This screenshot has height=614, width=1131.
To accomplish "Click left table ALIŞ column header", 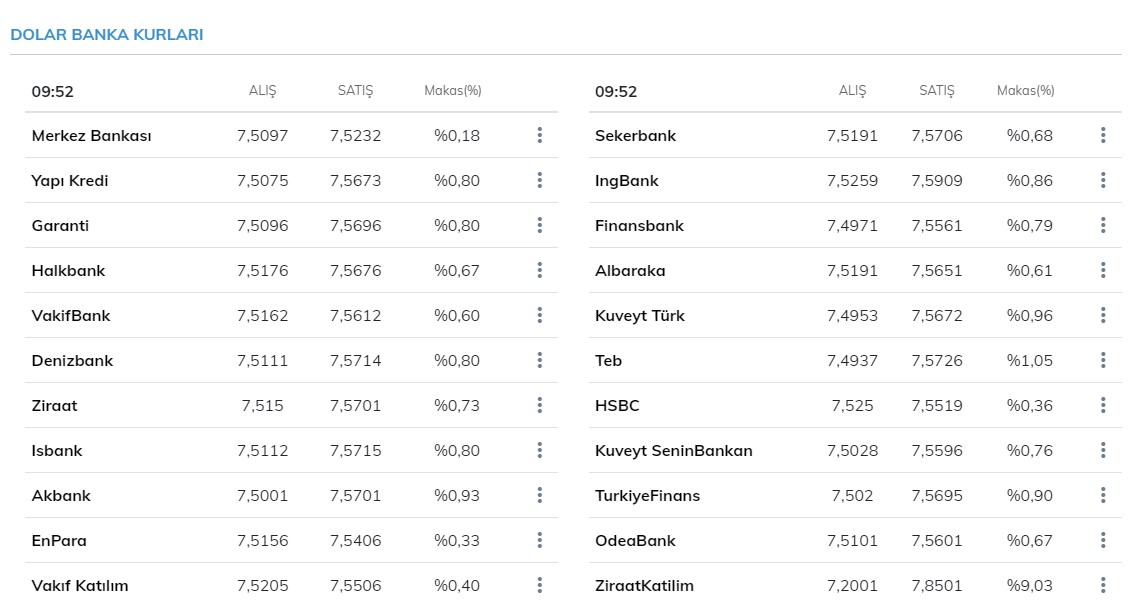I will point(262,90).
